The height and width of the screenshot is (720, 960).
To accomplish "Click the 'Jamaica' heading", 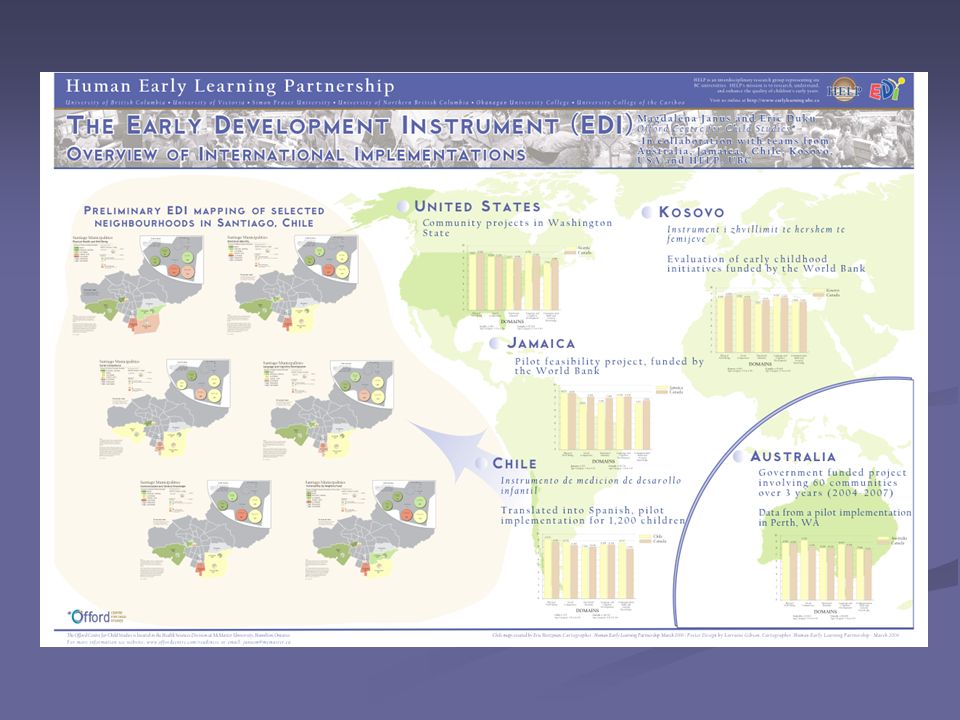I will coord(541,343).
